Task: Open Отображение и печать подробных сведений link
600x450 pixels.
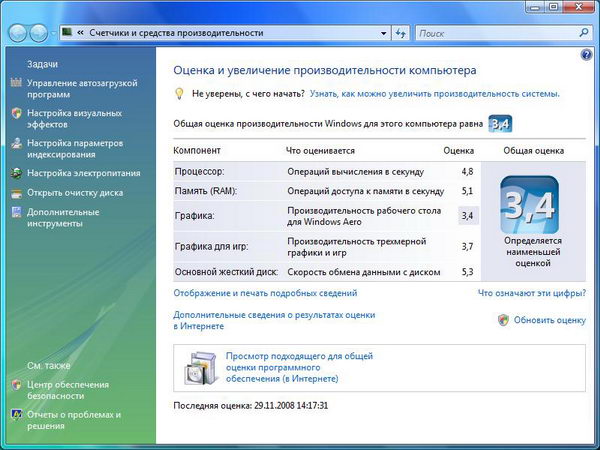Action: click(x=265, y=294)
